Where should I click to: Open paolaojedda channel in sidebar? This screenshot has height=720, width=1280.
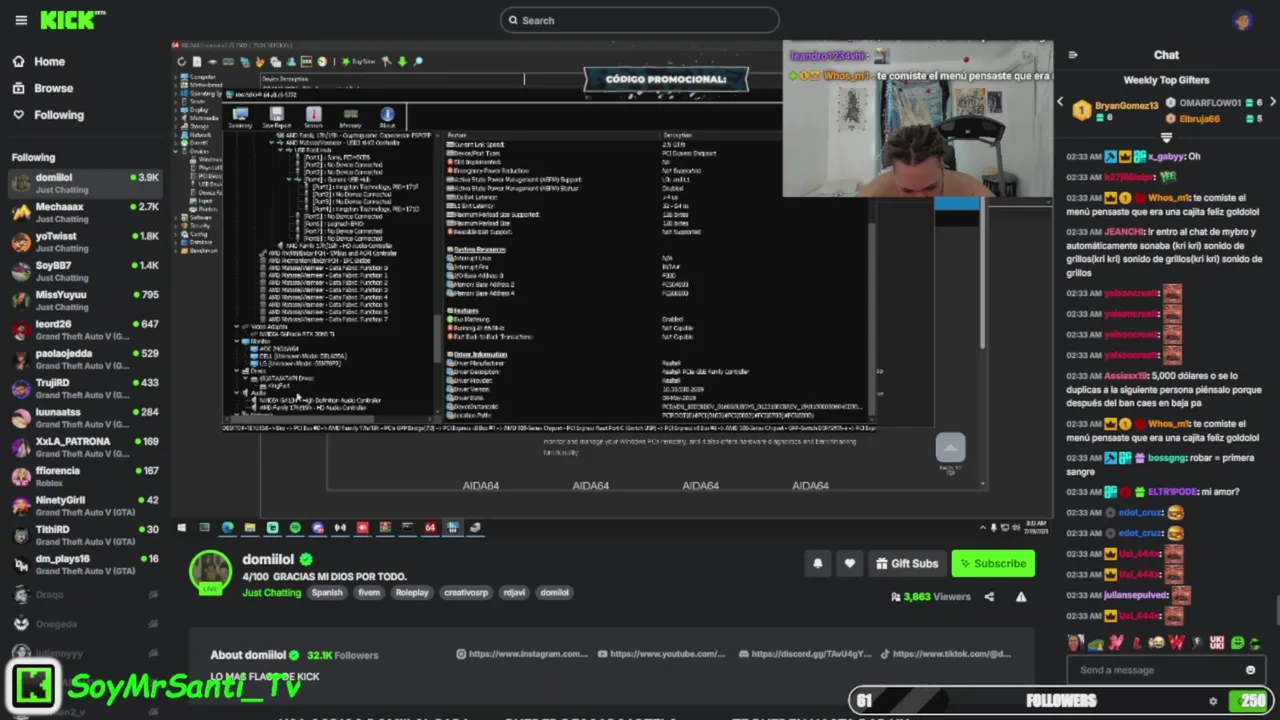(x=85, y=359)
